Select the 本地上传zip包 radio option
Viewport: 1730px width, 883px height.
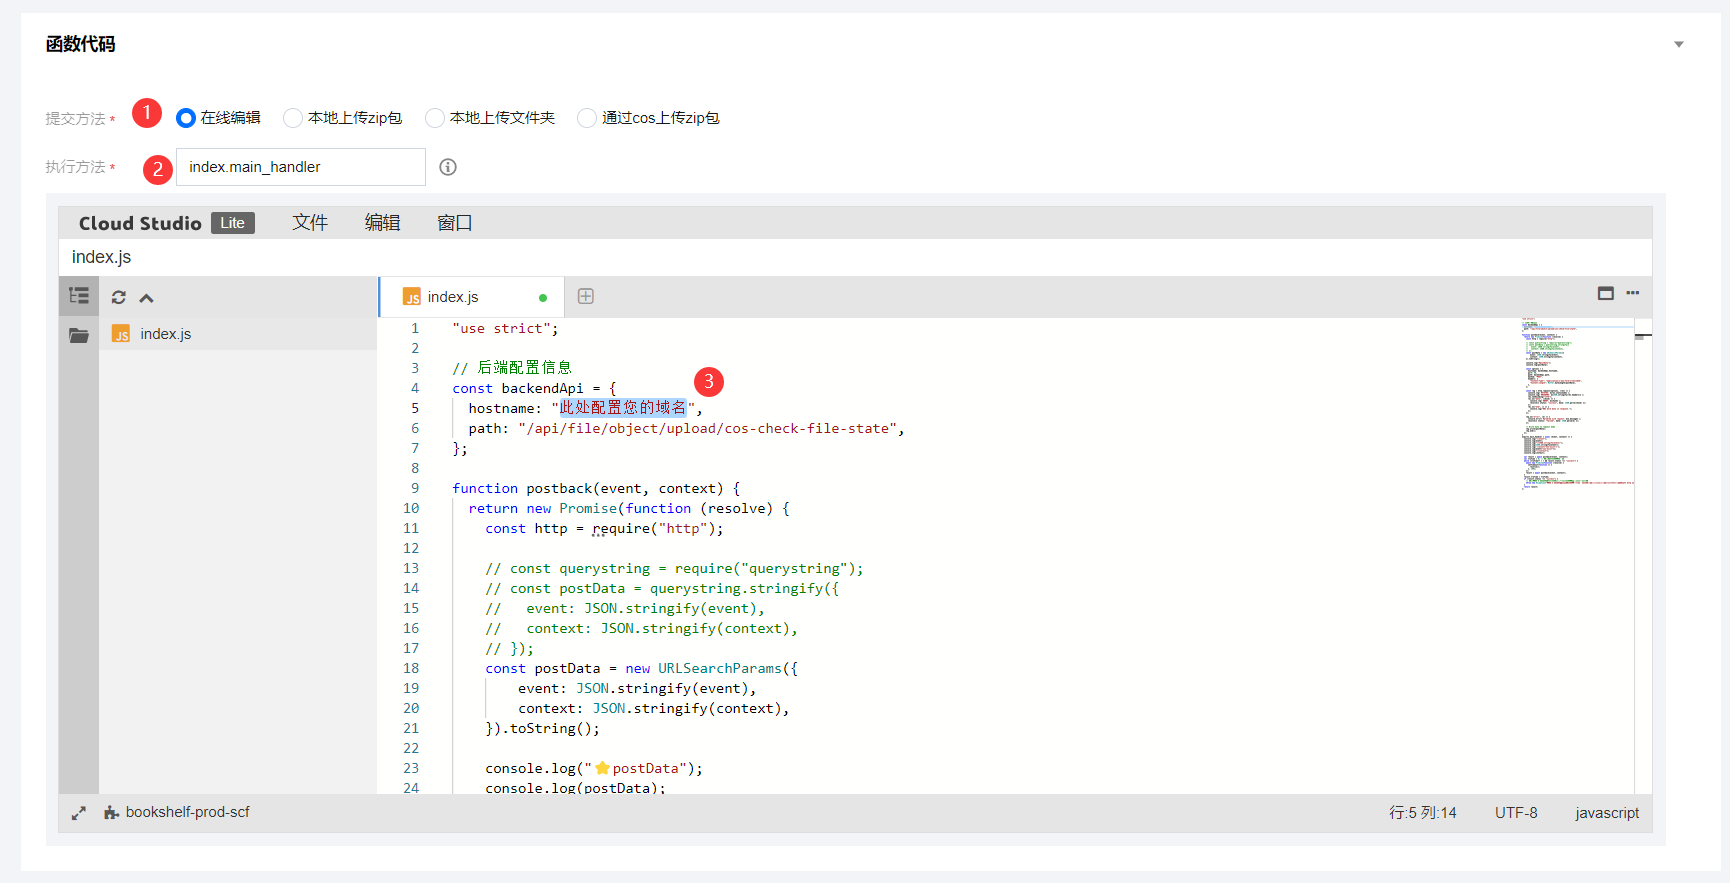(x=293, y=118)
